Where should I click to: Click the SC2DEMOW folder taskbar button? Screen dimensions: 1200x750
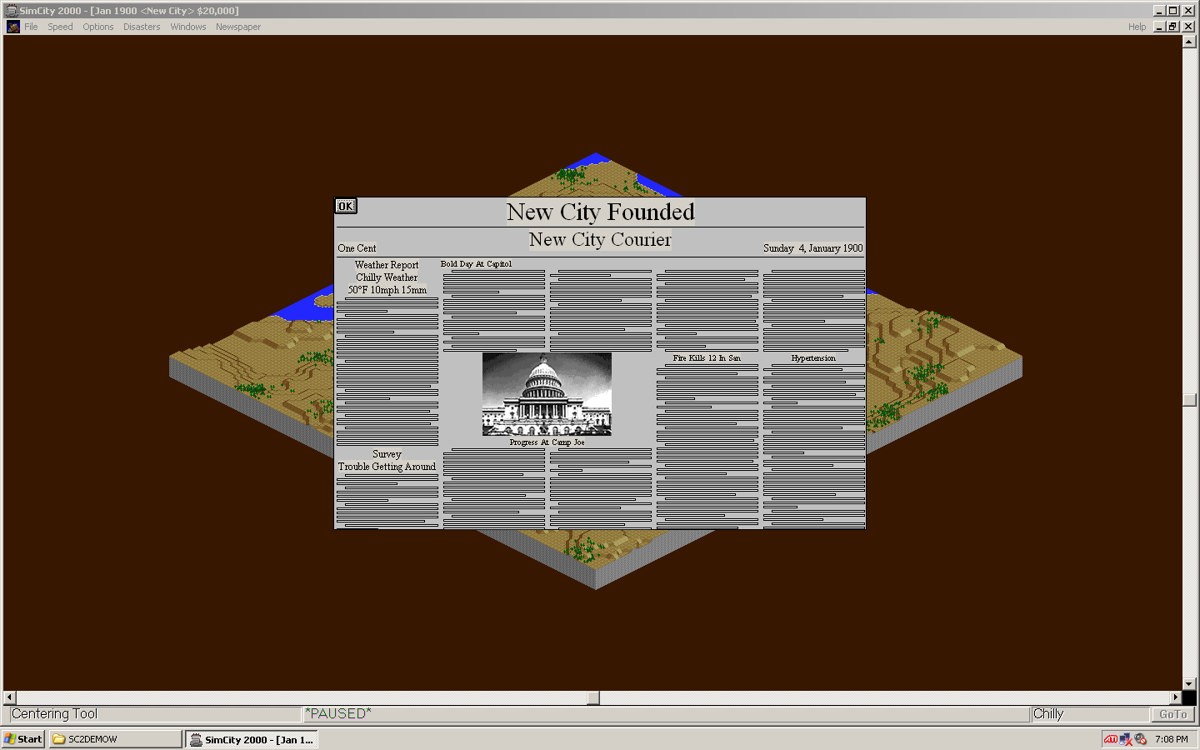(110, 739)
